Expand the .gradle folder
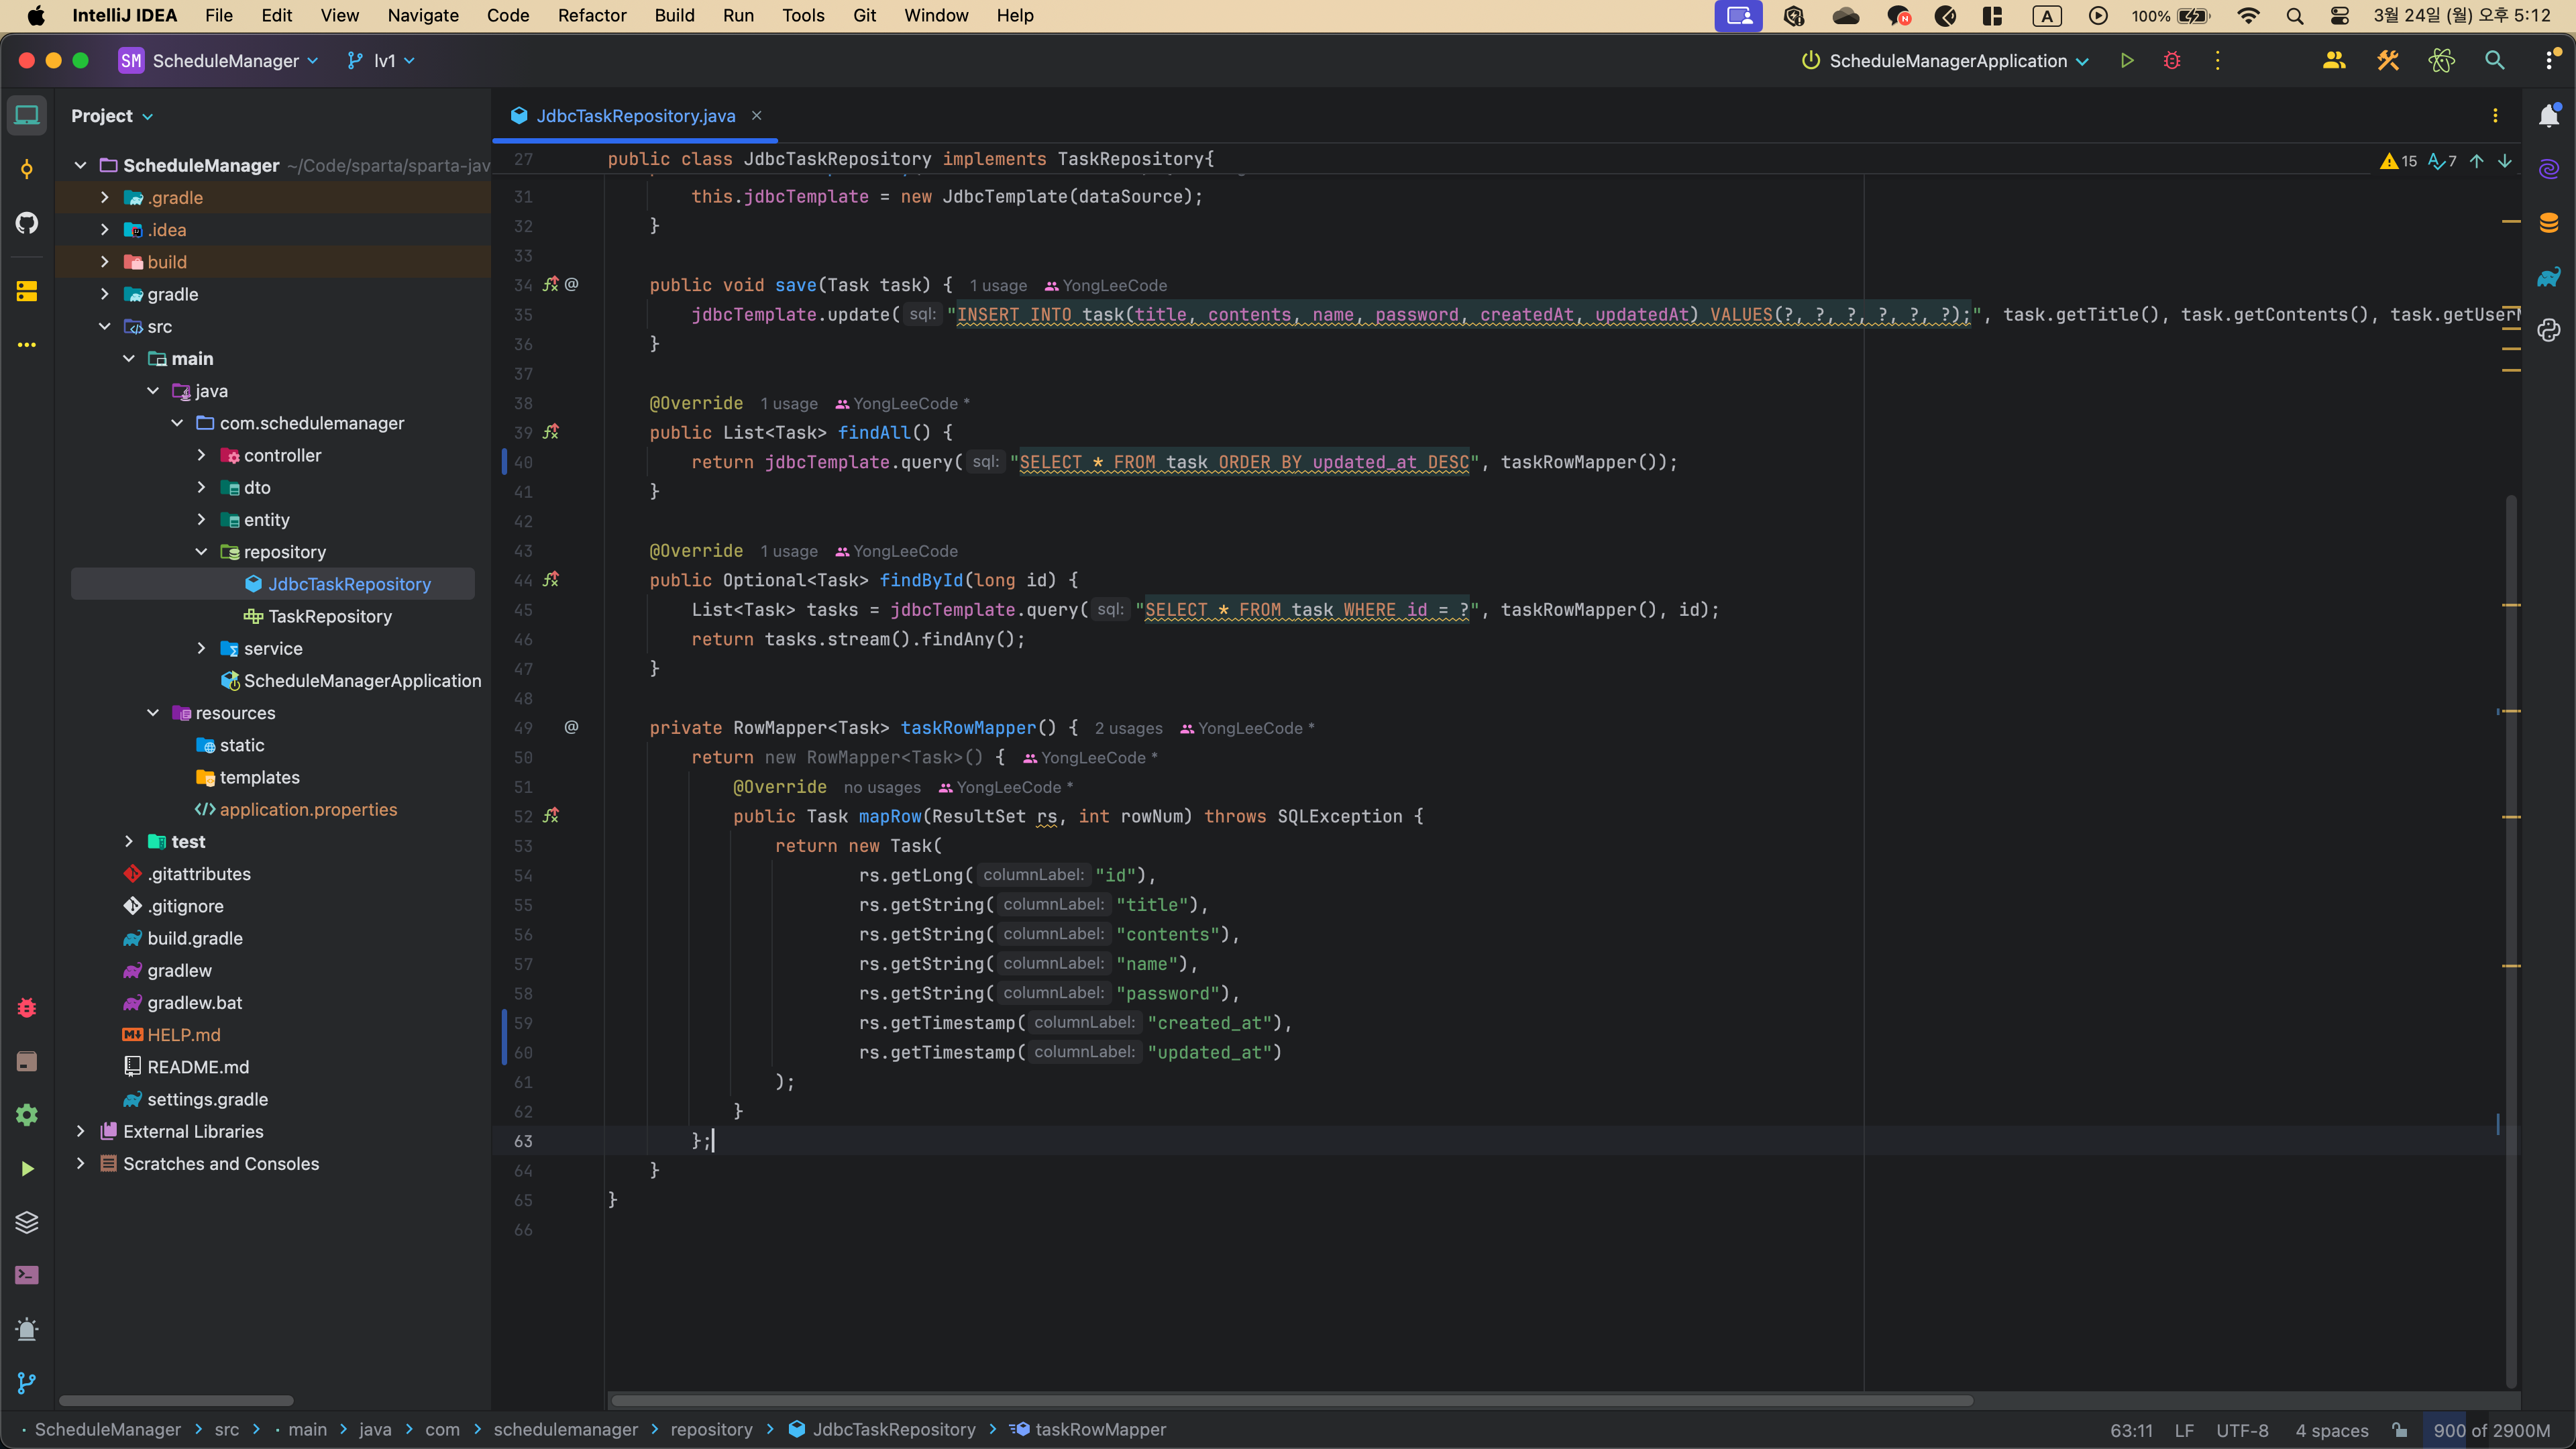Viewport: 2576px width, 1449px height. point(105,198)
